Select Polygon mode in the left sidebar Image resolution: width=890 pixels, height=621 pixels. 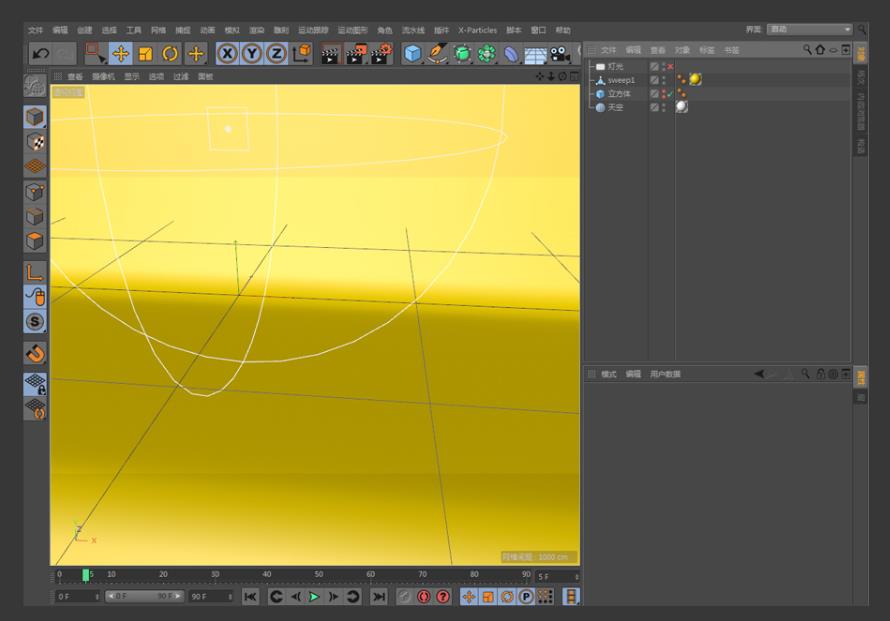[35, 241]
